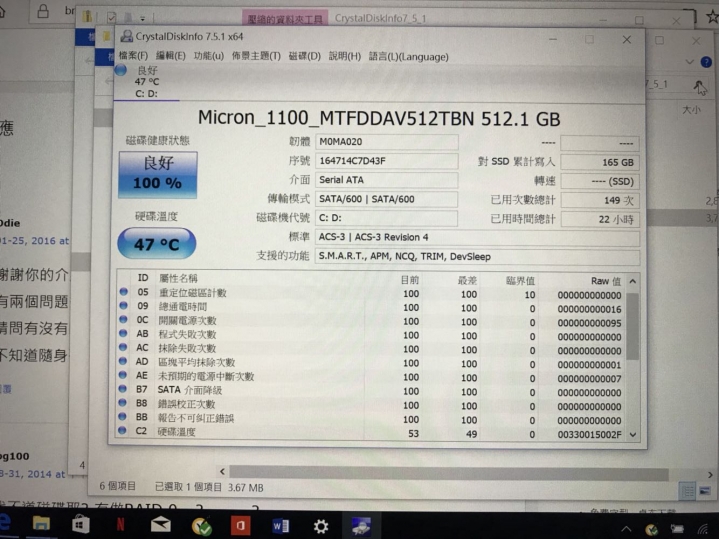Click the rotation rate value ---- (SSD)

coord(600,181)
